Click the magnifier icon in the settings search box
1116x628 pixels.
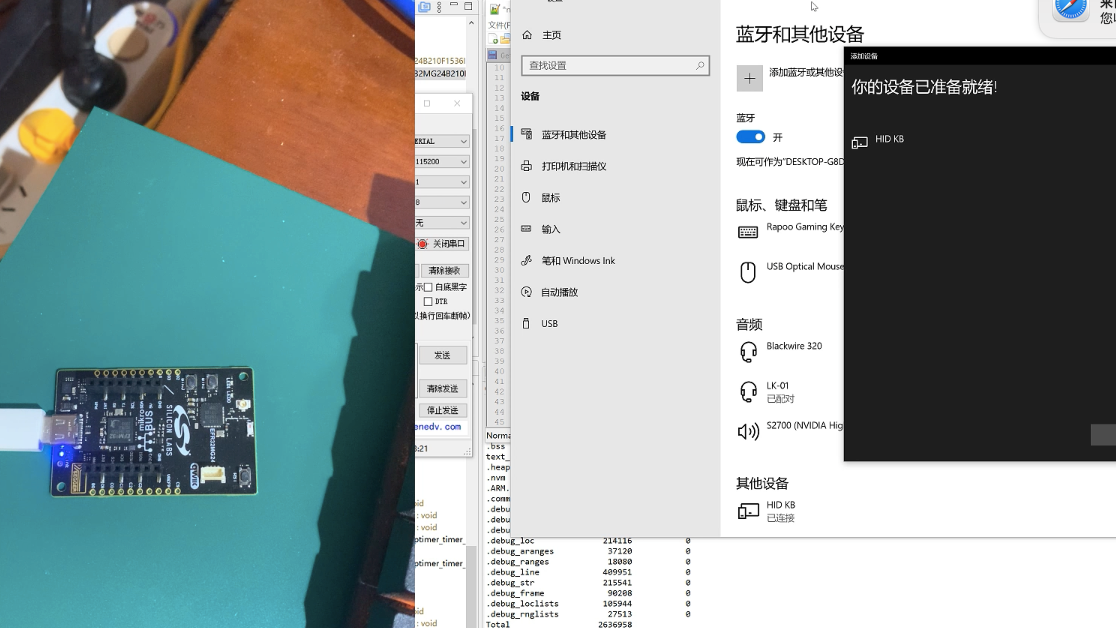pyautogui.click(x=700, y=66)
